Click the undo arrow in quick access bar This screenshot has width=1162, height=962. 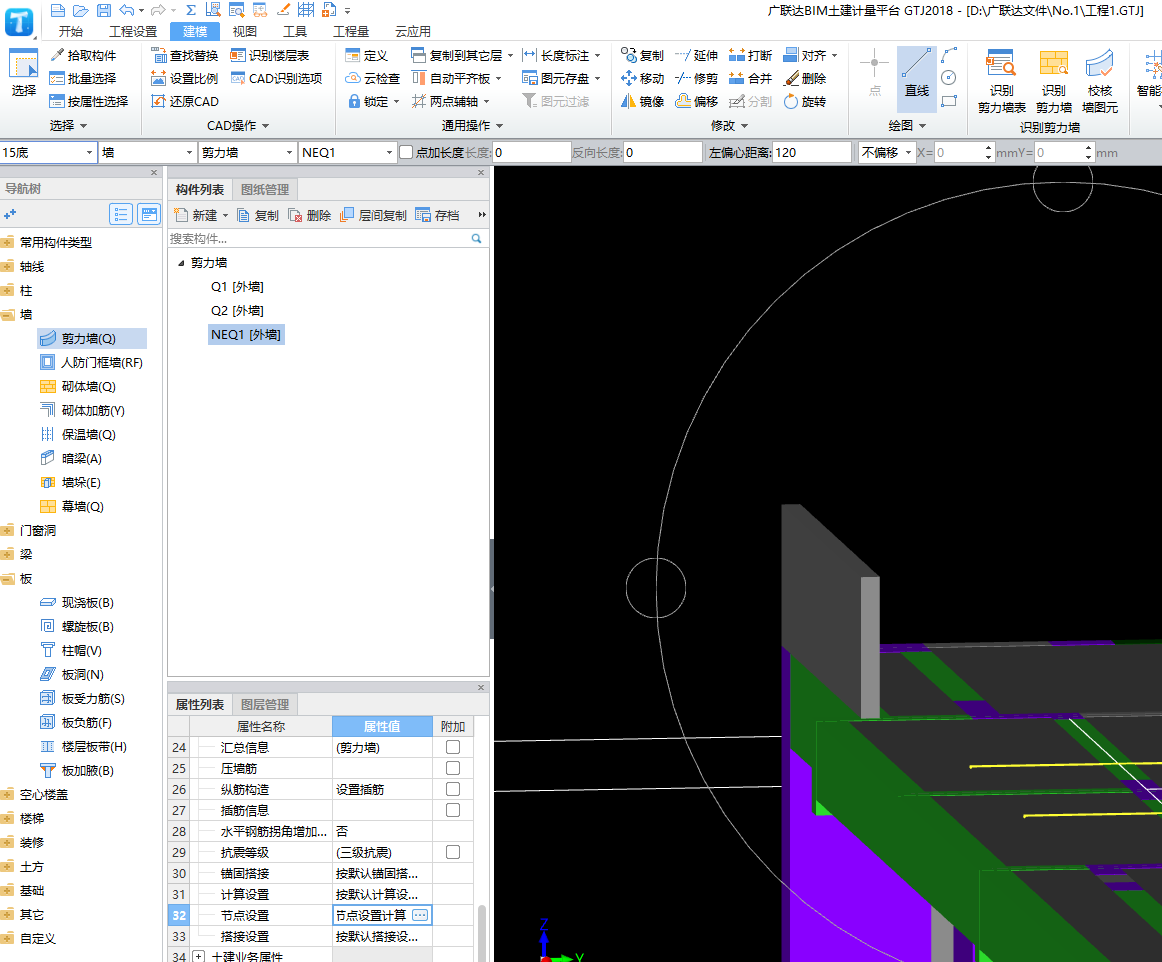pyautogui.click(x=127, y=10)
